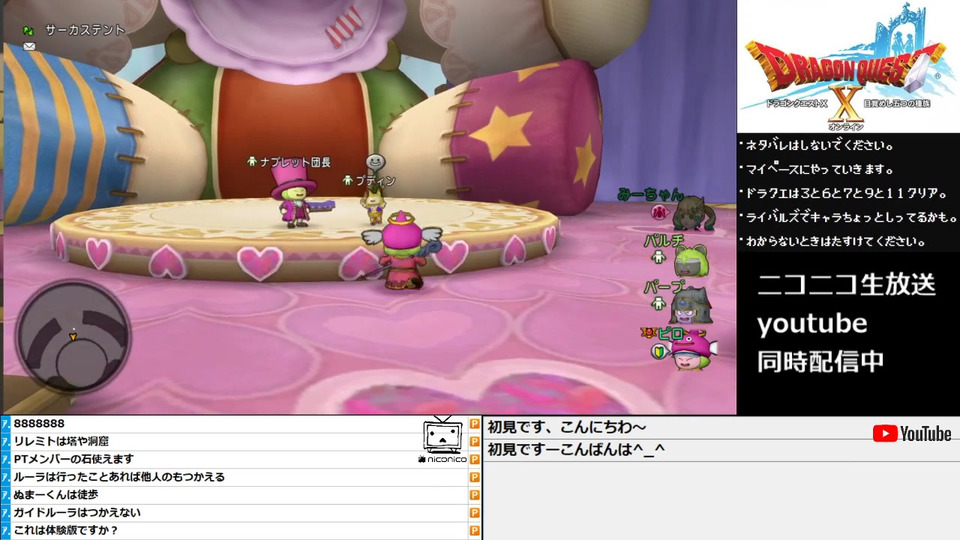This screenshot has height=540, width=960.
Task: Click the party name みーちゃん
Action: pyautogui.click(x=650, y=195)
